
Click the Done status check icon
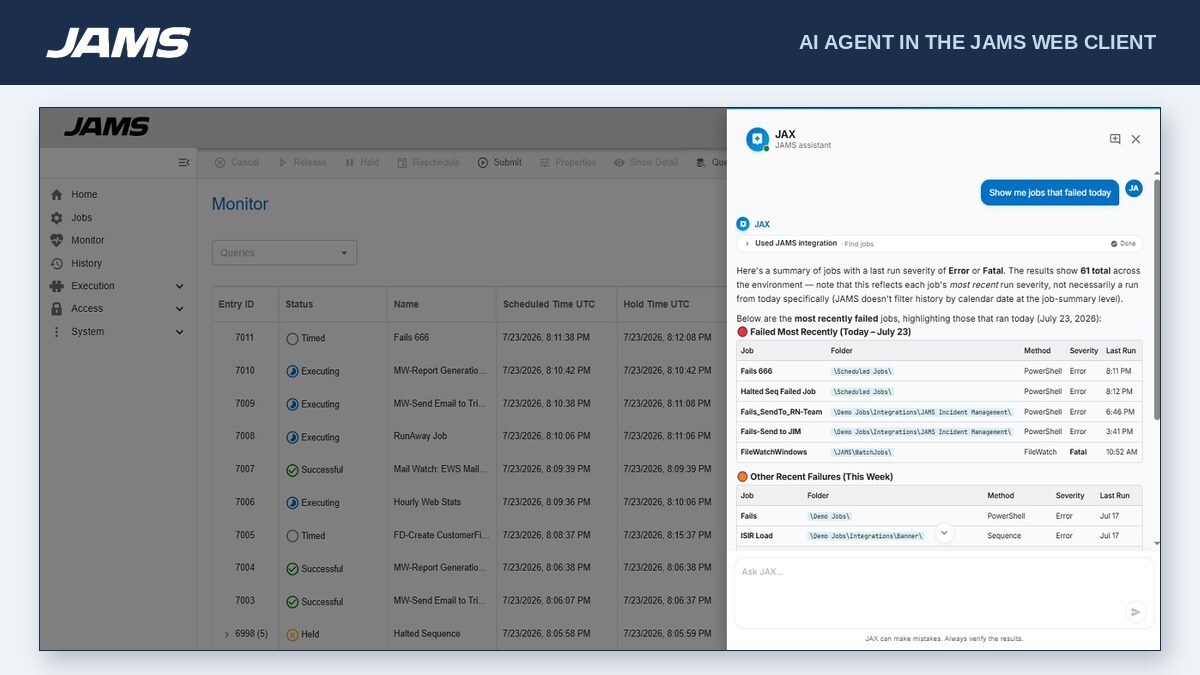coord(1114,243)
